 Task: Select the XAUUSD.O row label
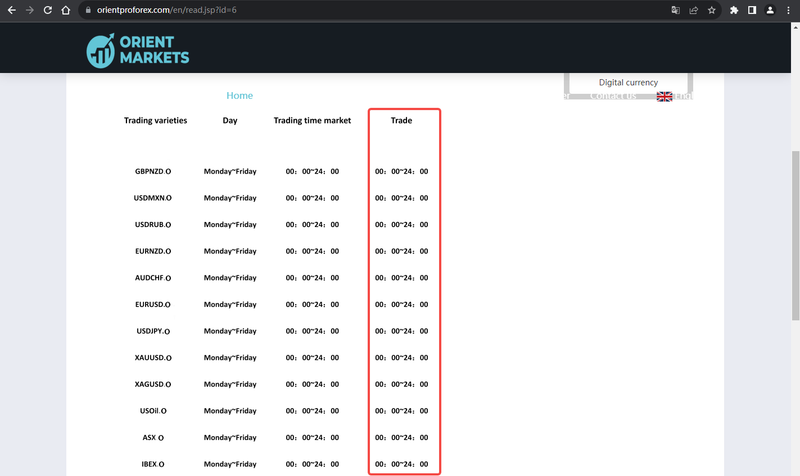(x=153, y=358)
